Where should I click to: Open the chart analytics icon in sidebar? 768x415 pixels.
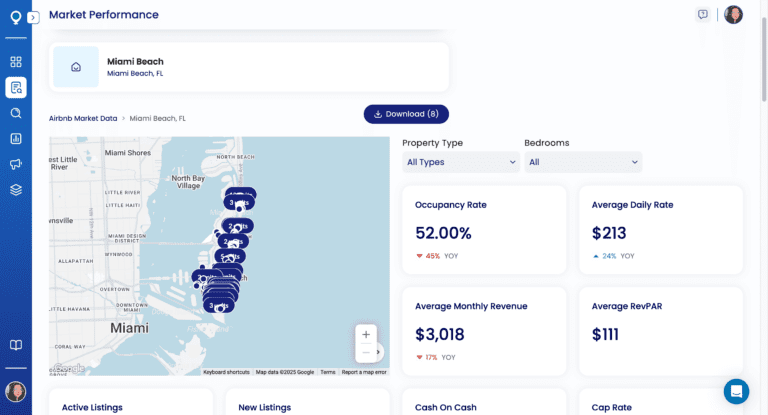(x=16, y=138)
